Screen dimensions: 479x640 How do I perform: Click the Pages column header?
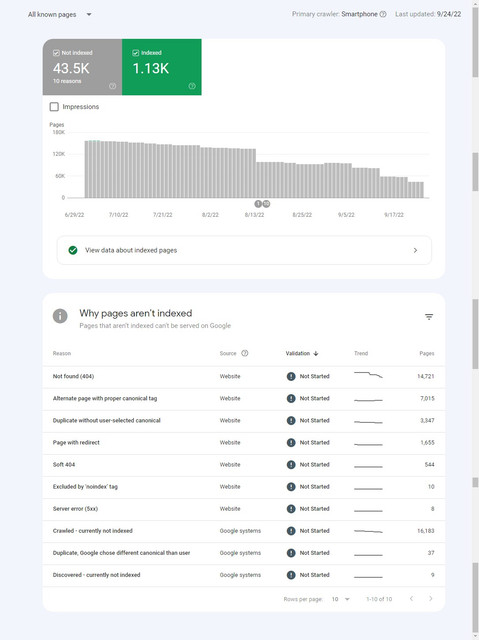tap(427, 353)
